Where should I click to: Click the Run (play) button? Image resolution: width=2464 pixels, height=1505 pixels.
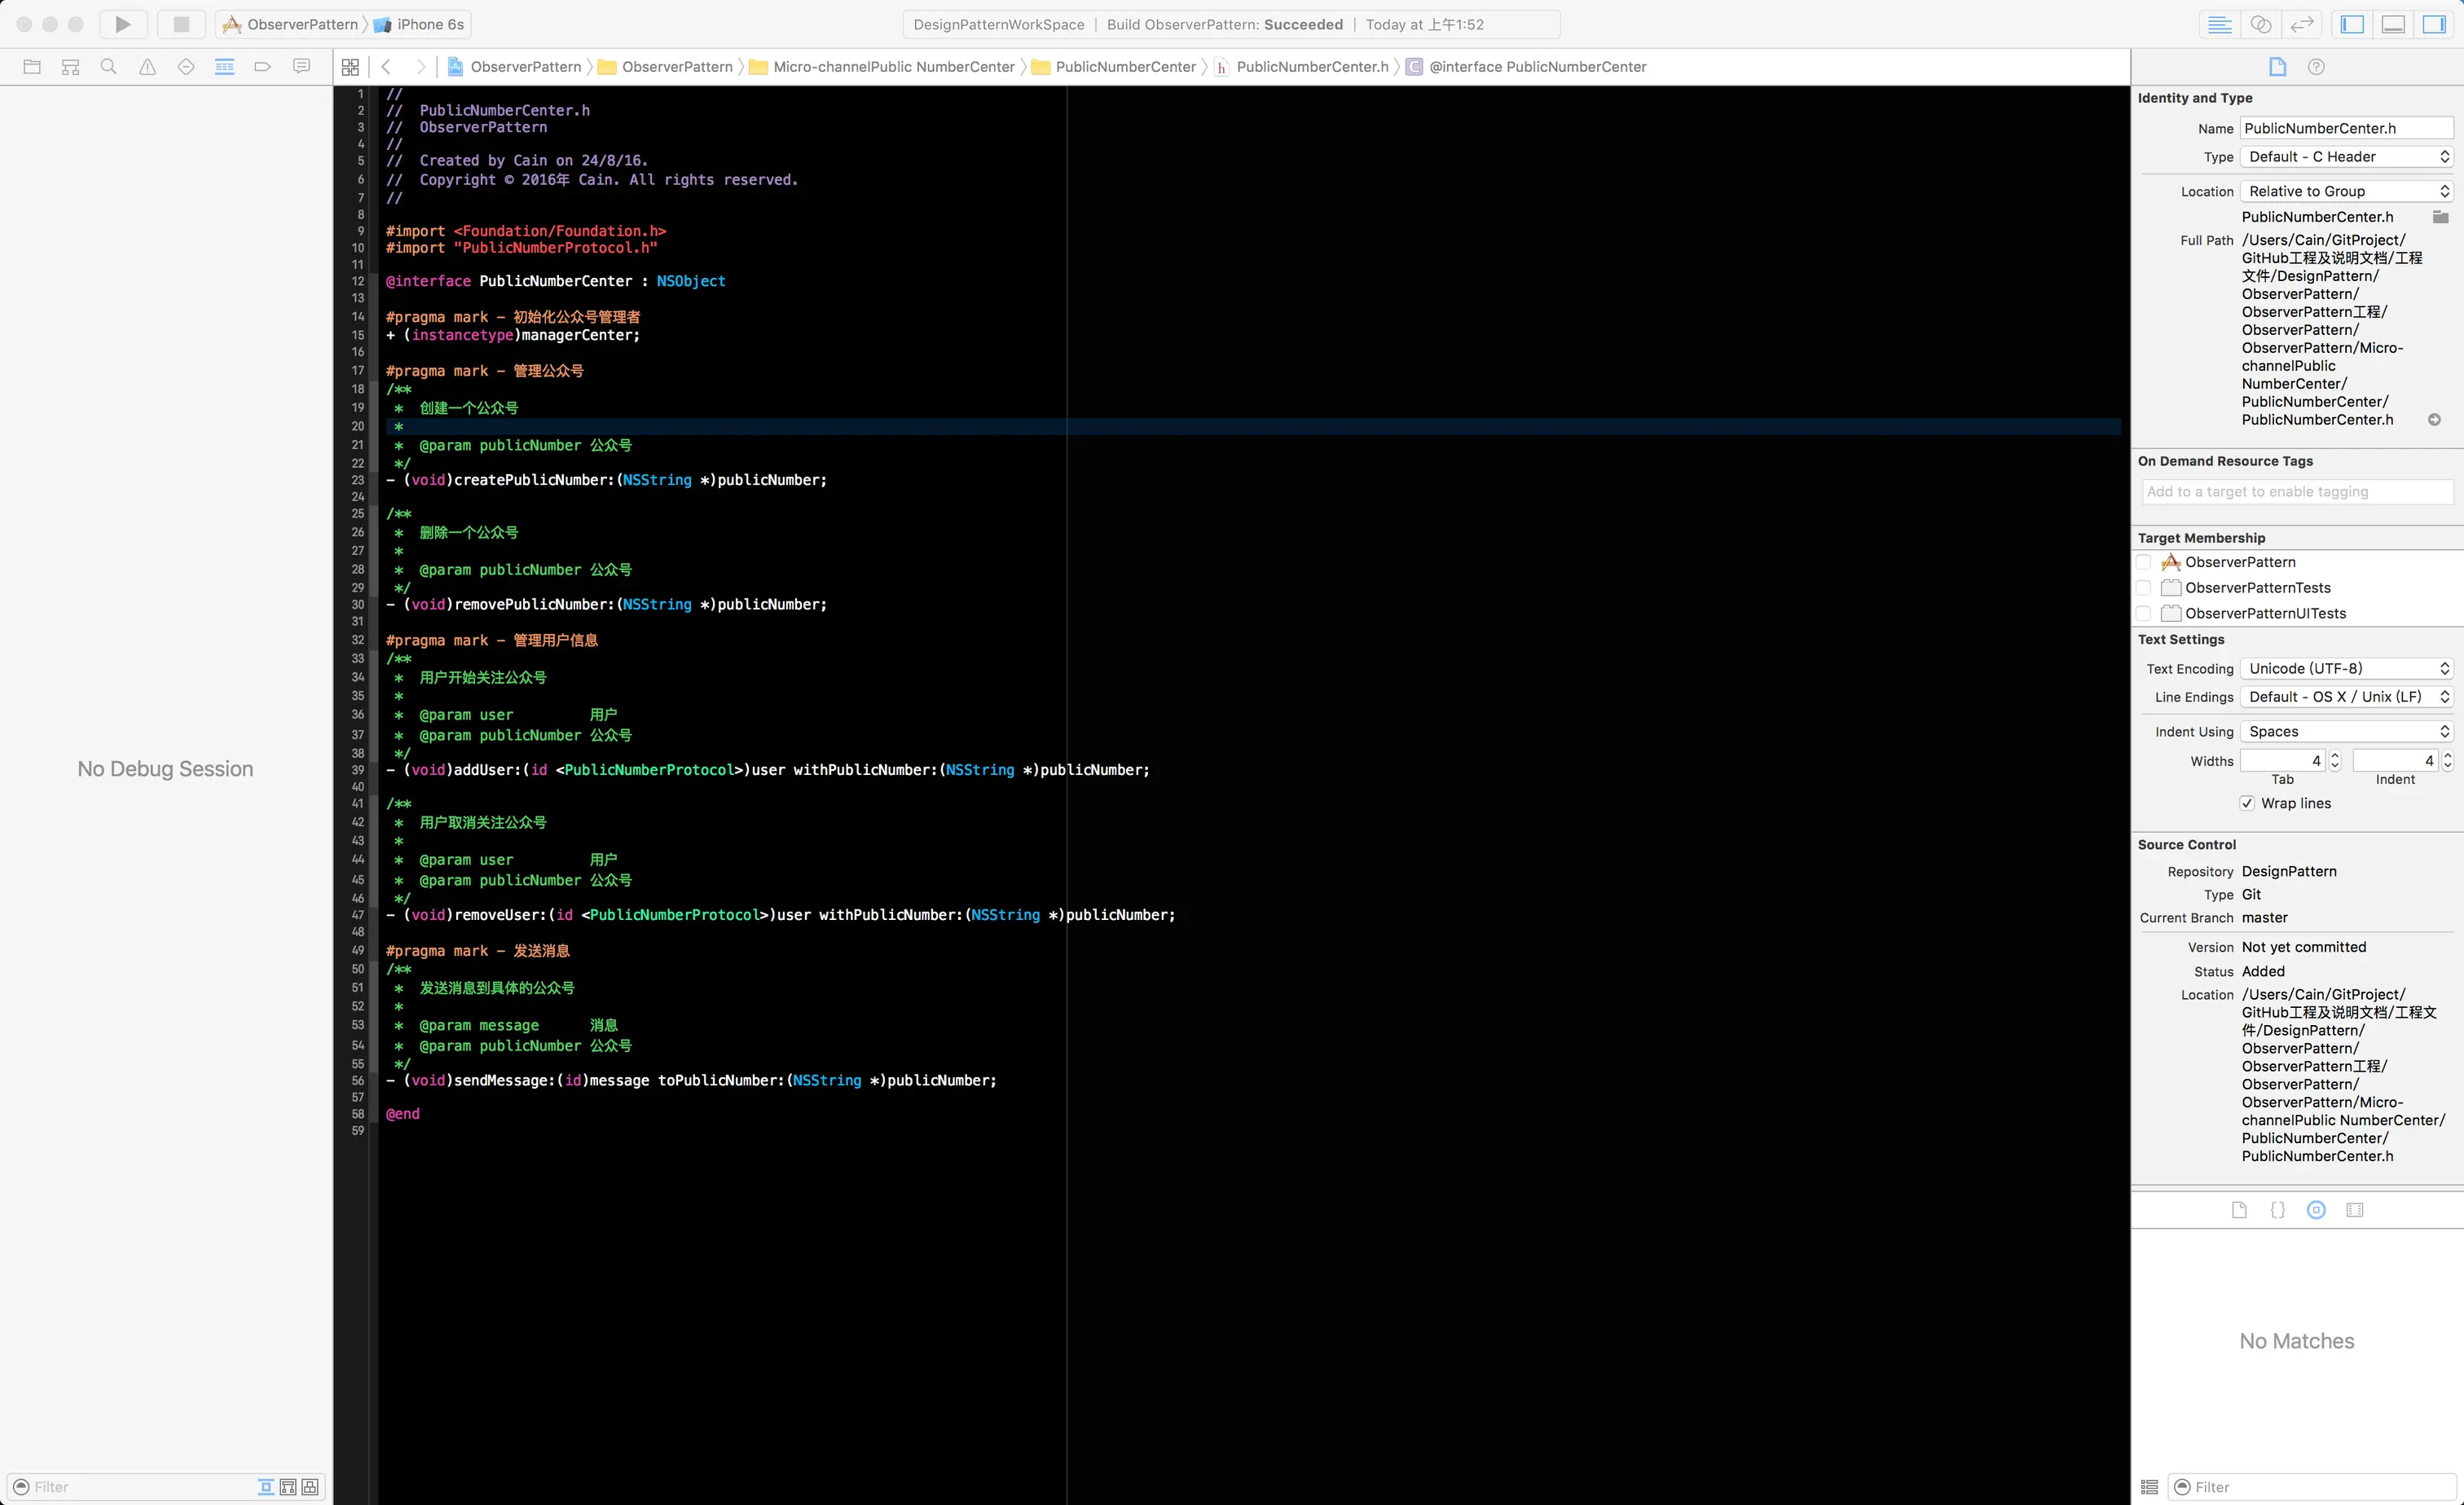123,24
